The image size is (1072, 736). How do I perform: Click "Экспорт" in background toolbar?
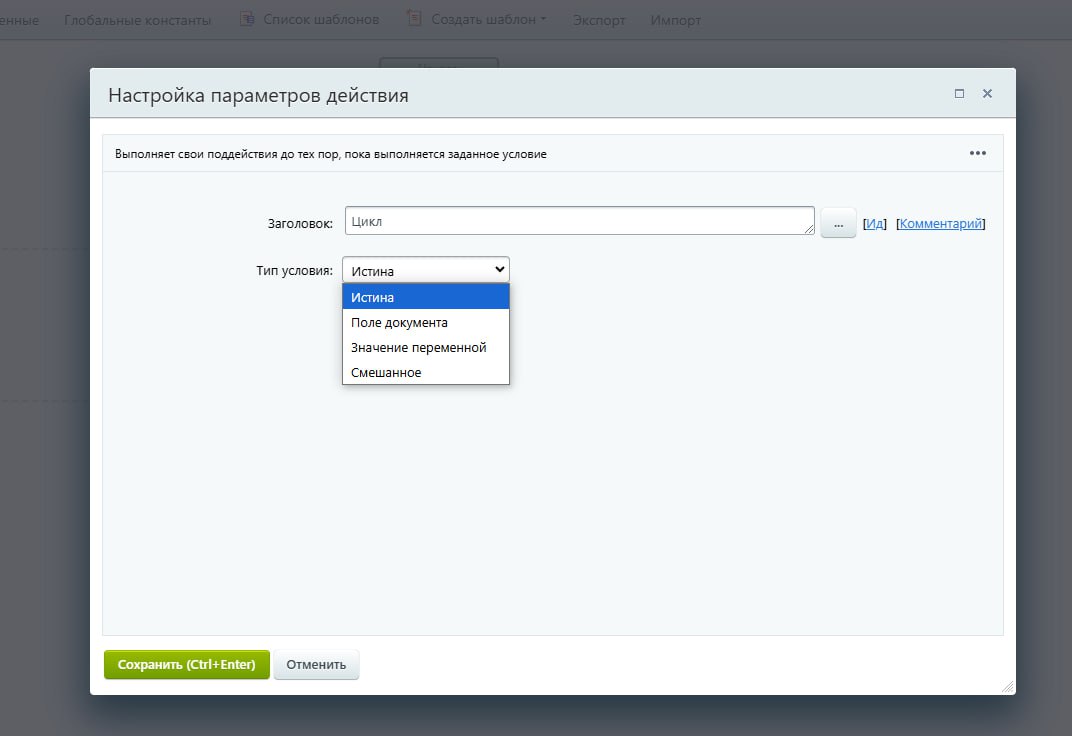click(599, 21)
